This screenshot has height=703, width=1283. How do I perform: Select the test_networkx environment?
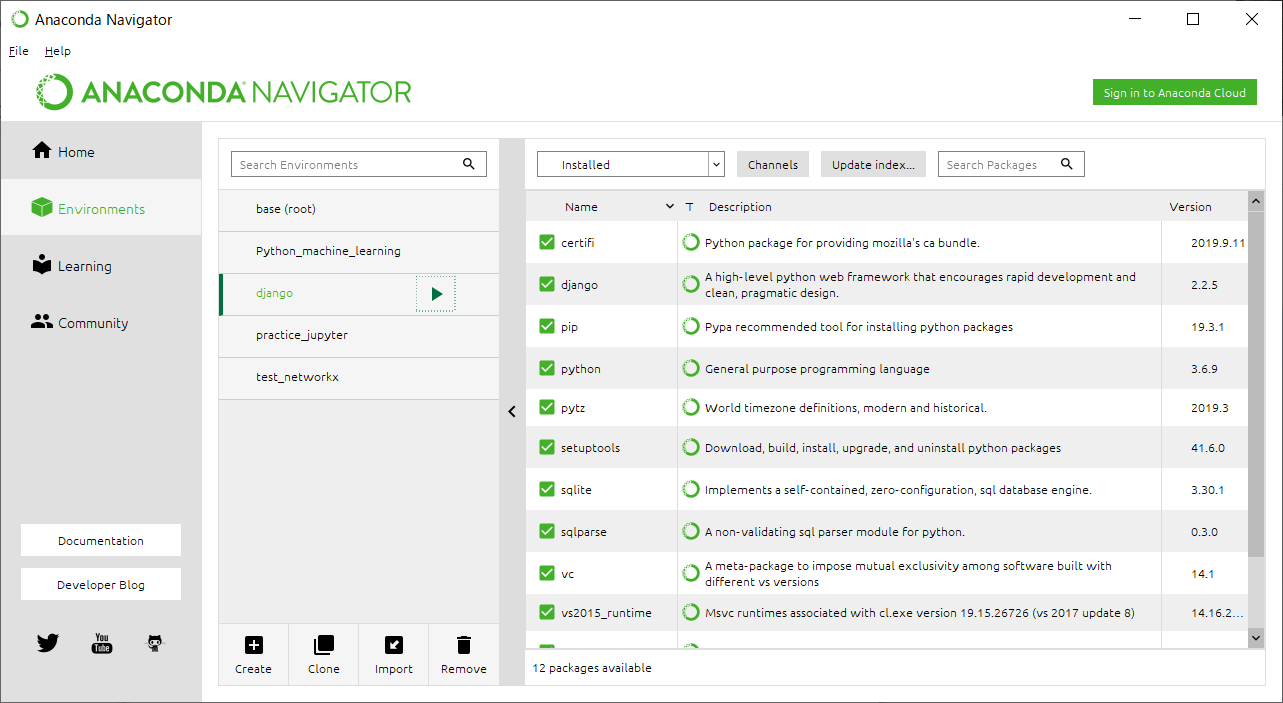[359, 378]
